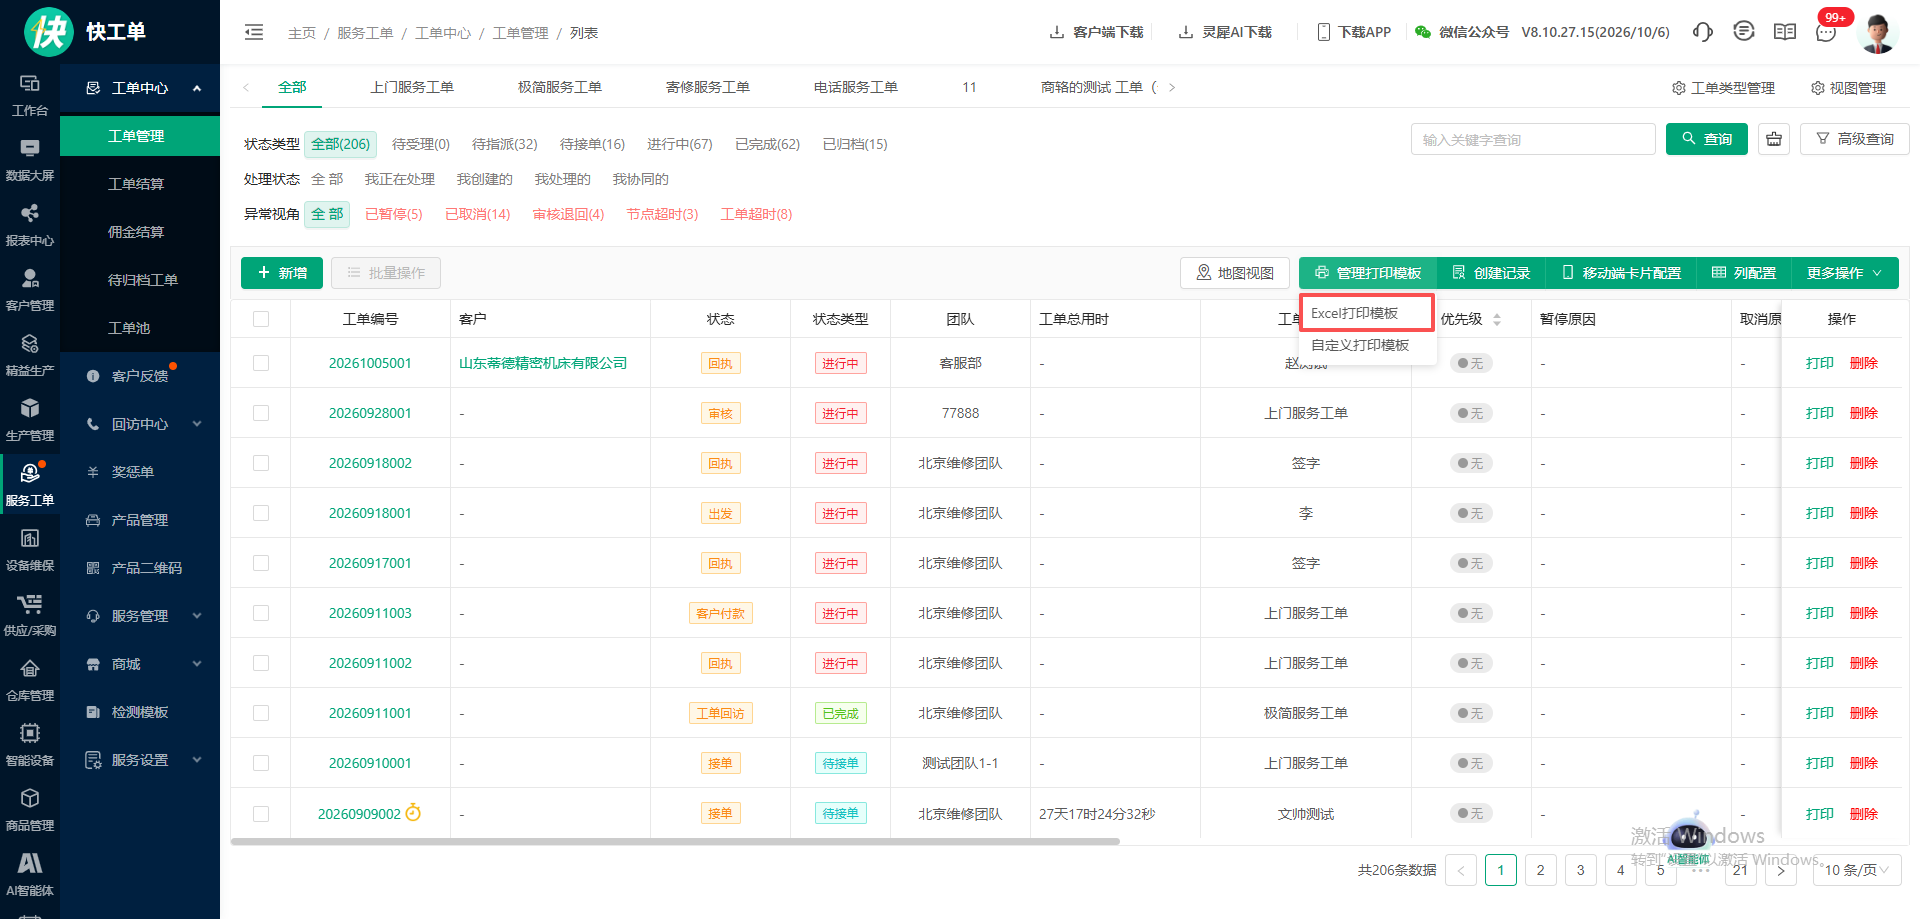Open 生产管理 from the left rail
The height and width of the screenshot is (919, 1920).
30,420
